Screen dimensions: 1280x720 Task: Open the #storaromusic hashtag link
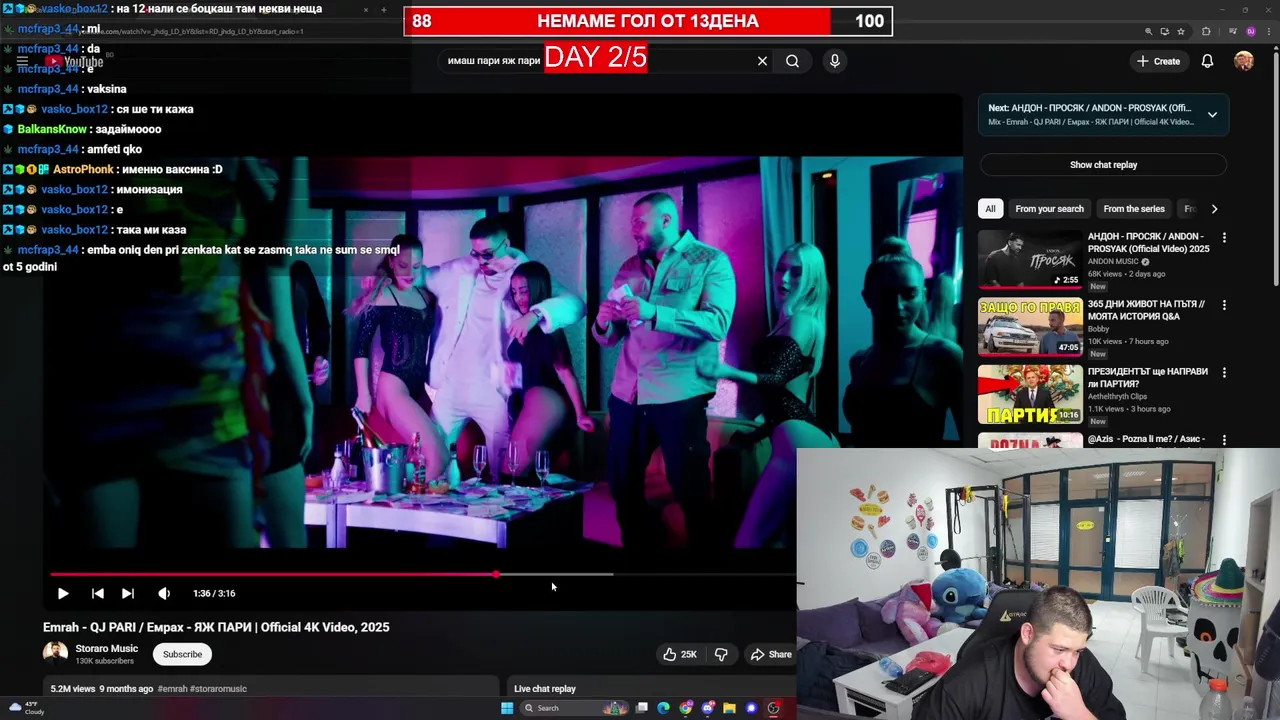tap(218, 689)
